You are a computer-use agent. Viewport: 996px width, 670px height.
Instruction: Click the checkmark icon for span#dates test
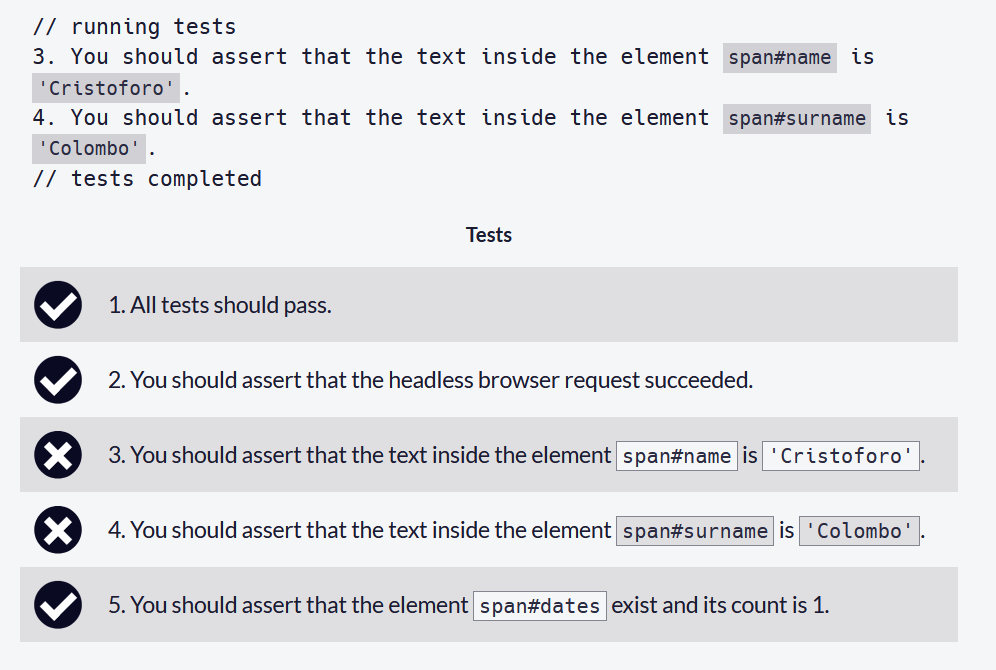pos(58,605)
